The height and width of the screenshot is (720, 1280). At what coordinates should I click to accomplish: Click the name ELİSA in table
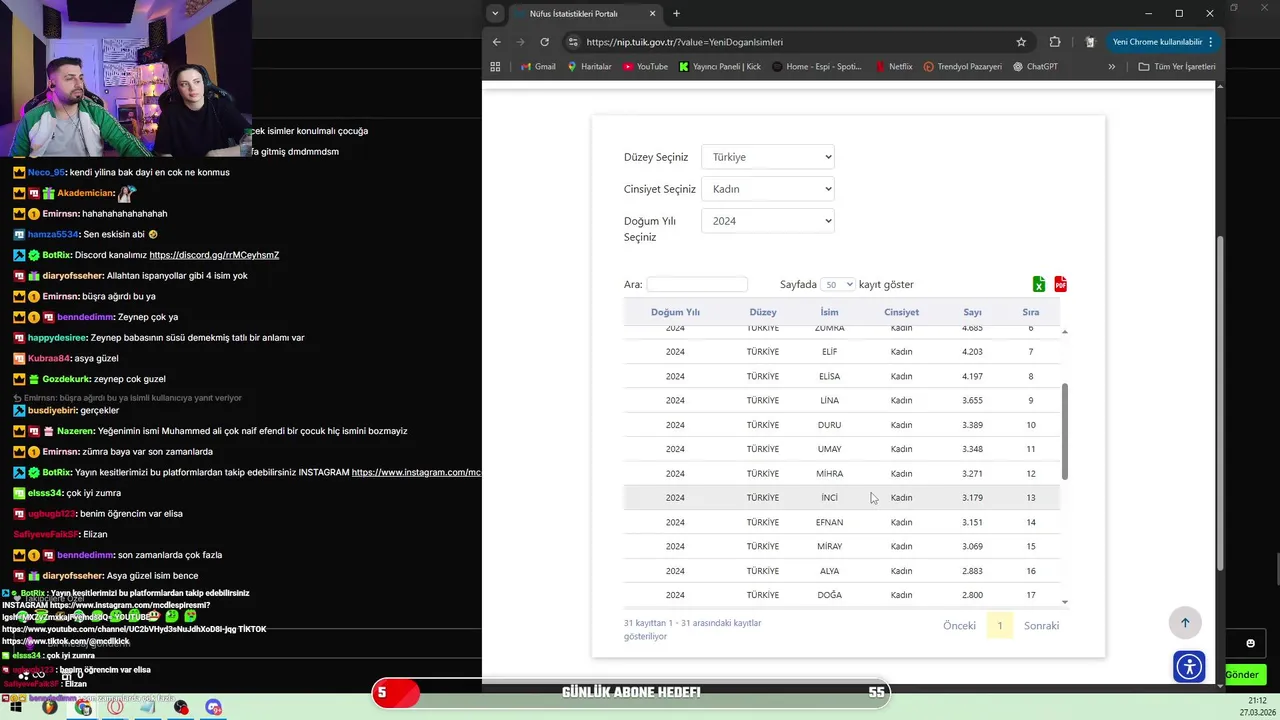(x=829, y=377)
